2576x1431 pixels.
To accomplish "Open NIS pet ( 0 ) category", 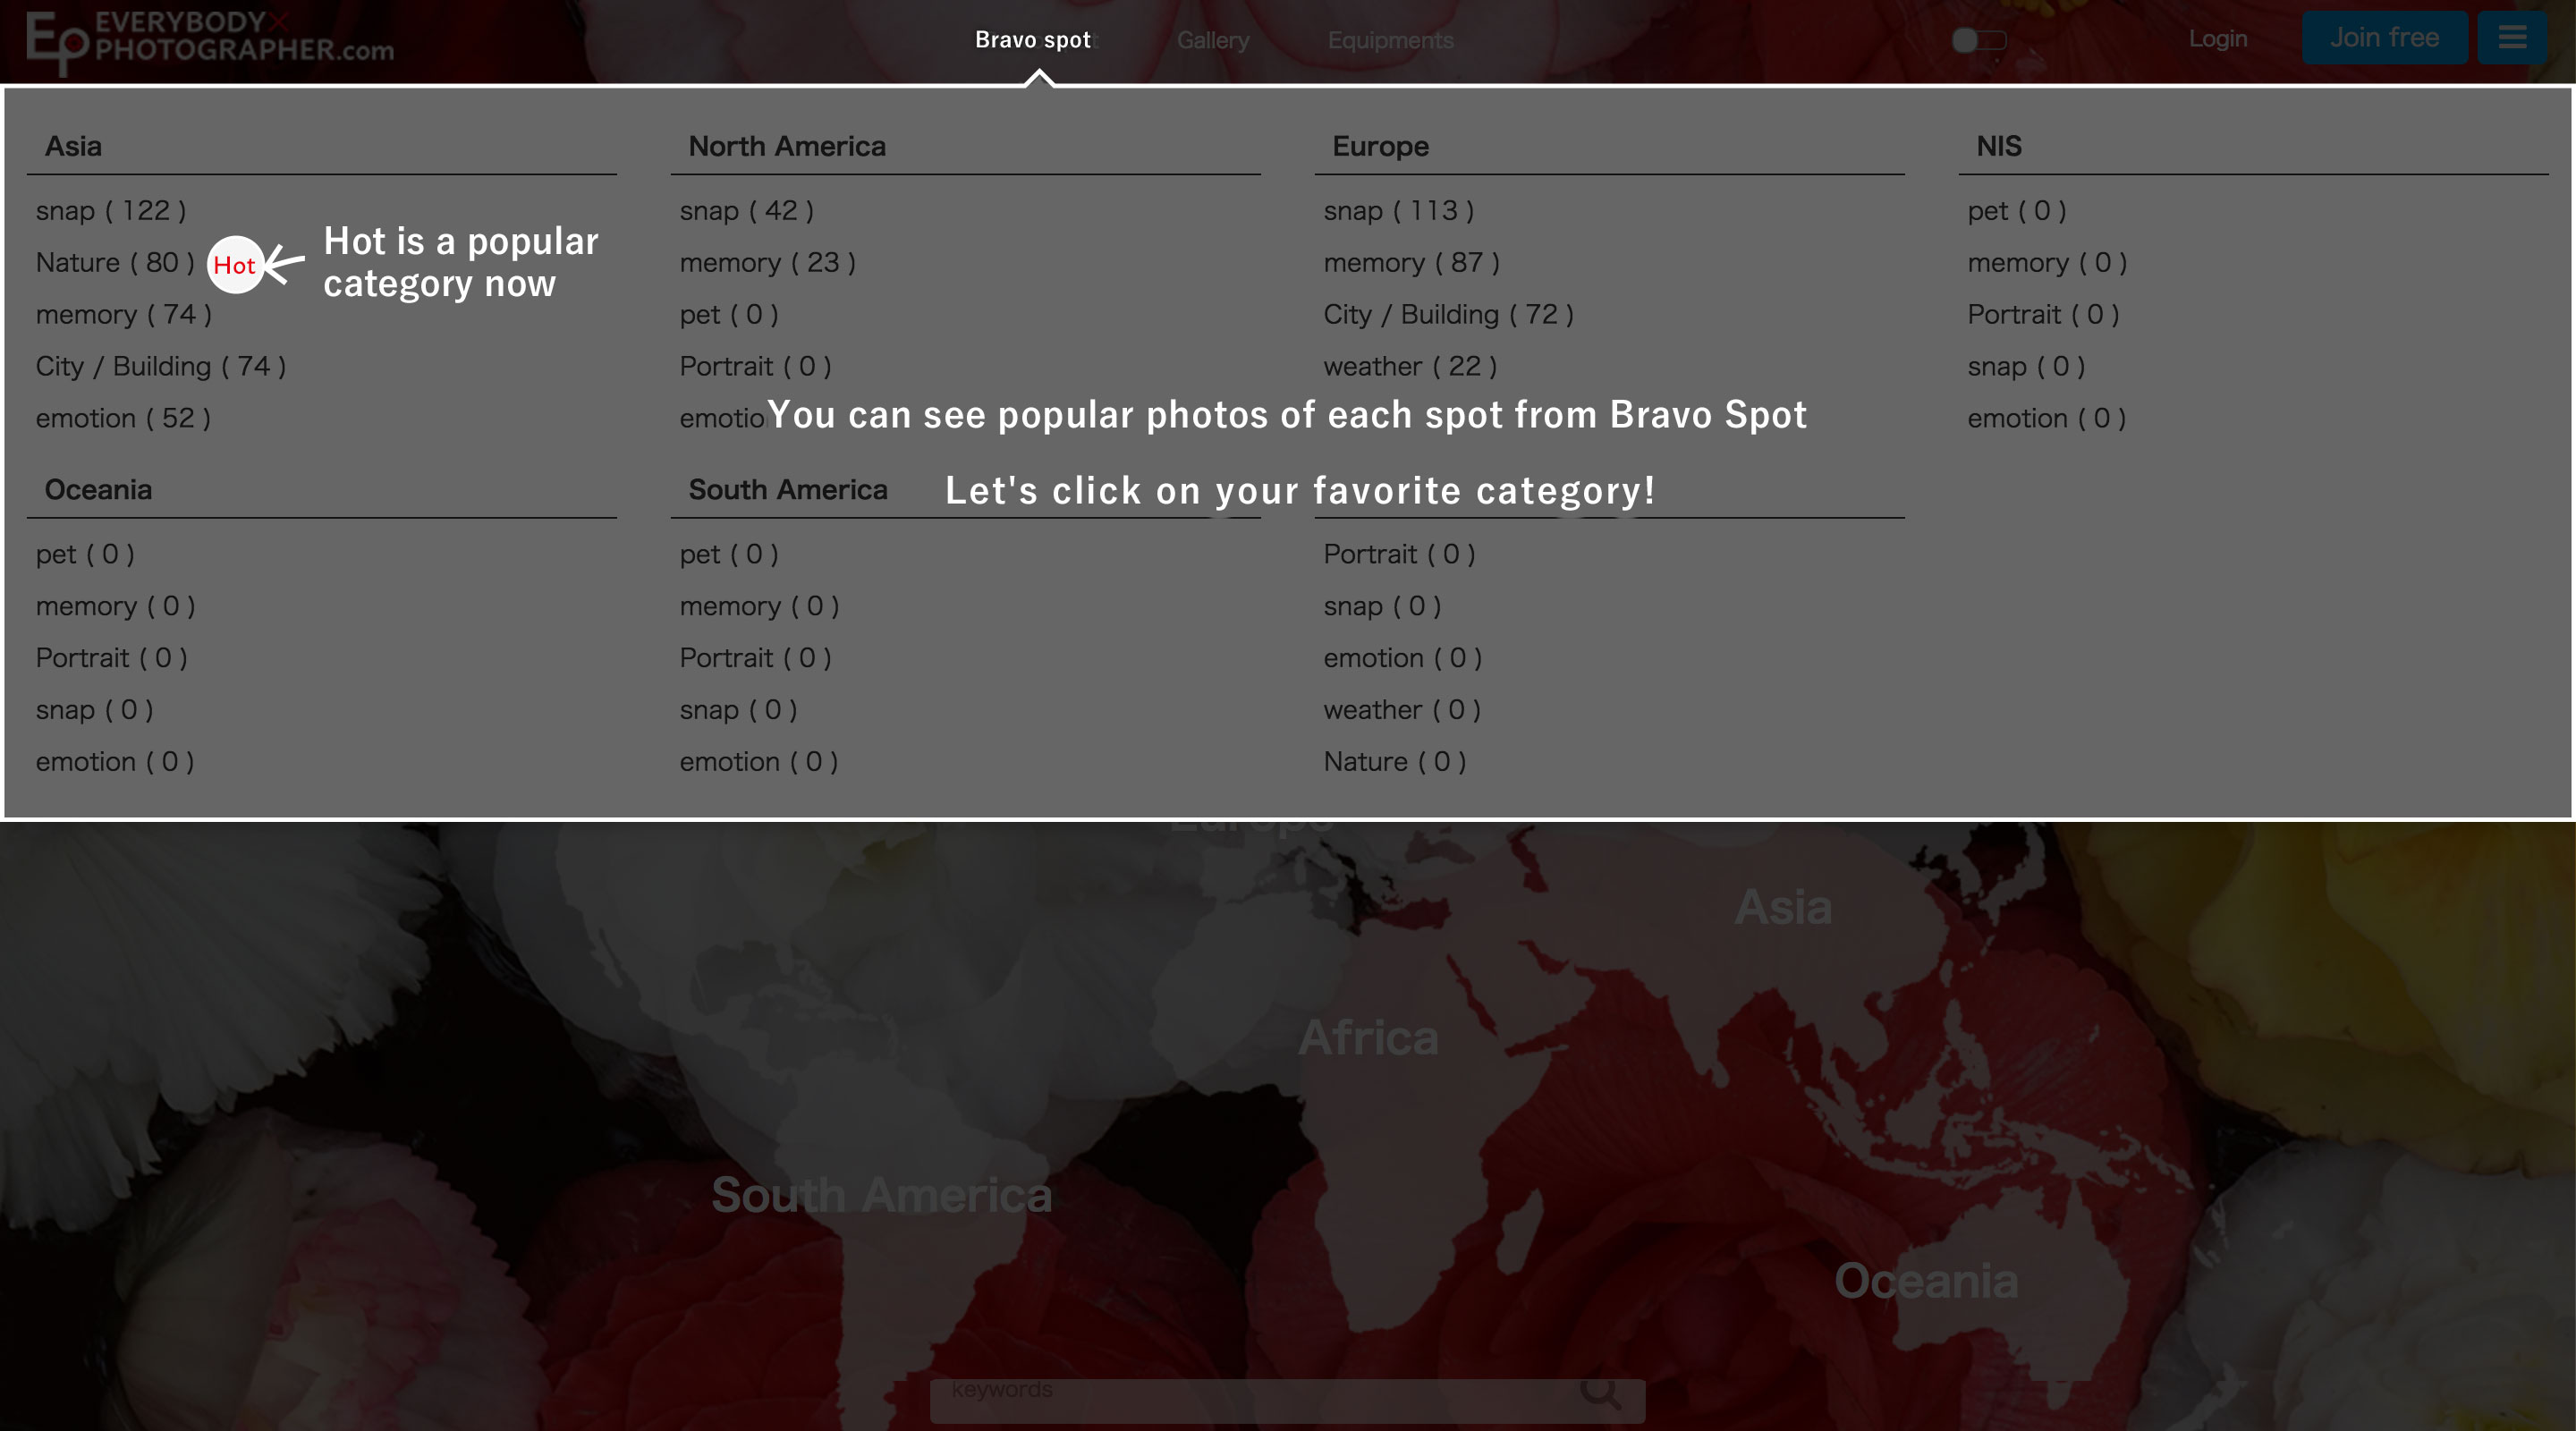I will coord(2017,211).
